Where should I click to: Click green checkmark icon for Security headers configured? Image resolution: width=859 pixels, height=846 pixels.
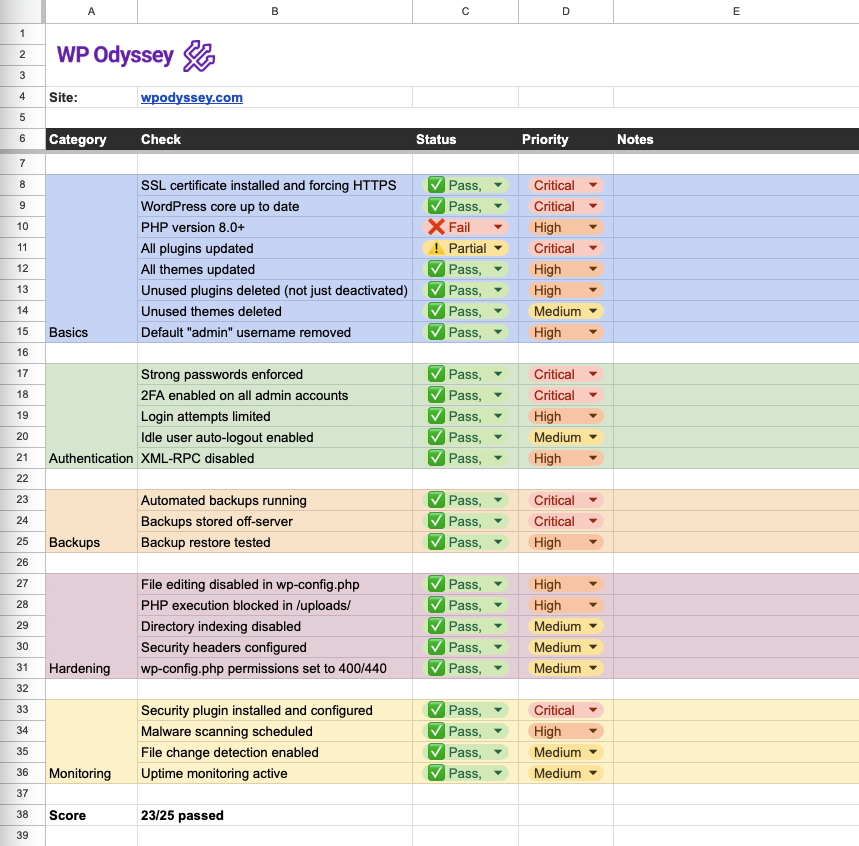pos(436,647)
